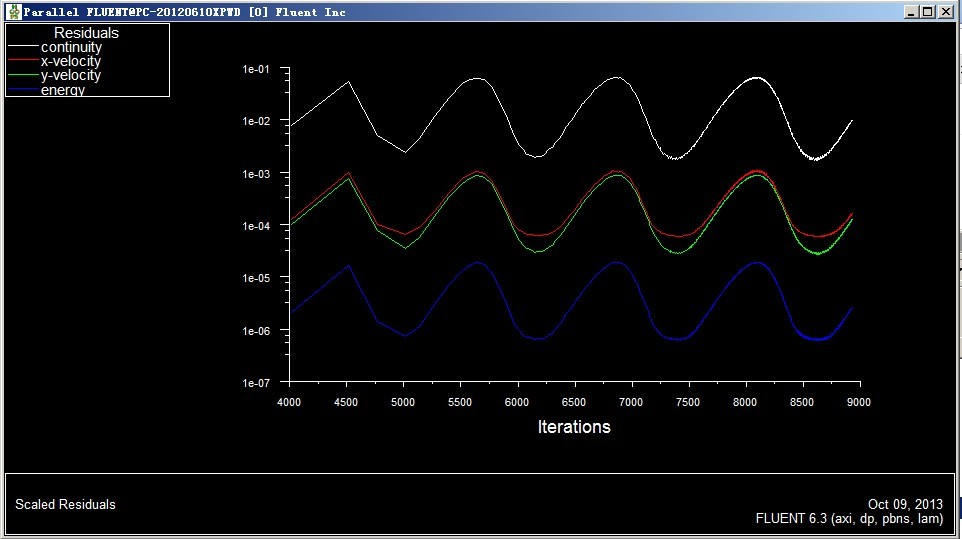Maximize the Fluent plot window
Viewport: 962px width, 539px height.
[x=928, y=12]
